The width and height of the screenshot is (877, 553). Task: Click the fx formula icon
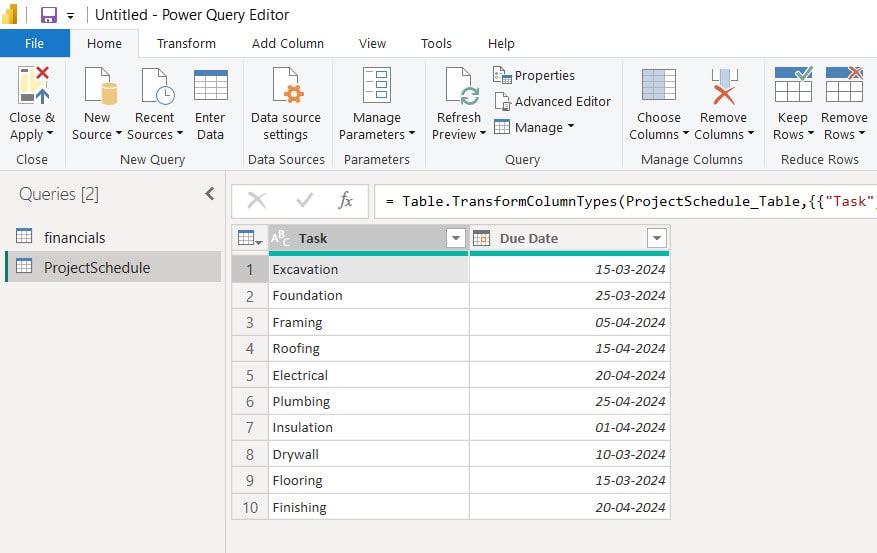(345, 200)
